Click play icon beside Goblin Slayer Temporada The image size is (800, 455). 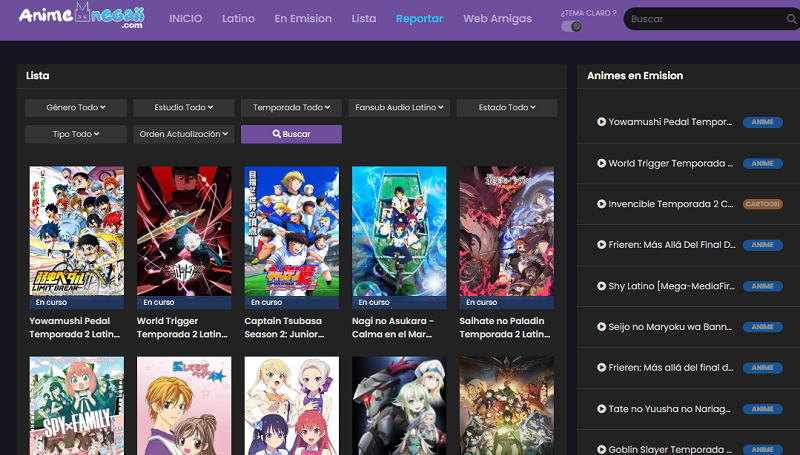click(x=602, y=450)
